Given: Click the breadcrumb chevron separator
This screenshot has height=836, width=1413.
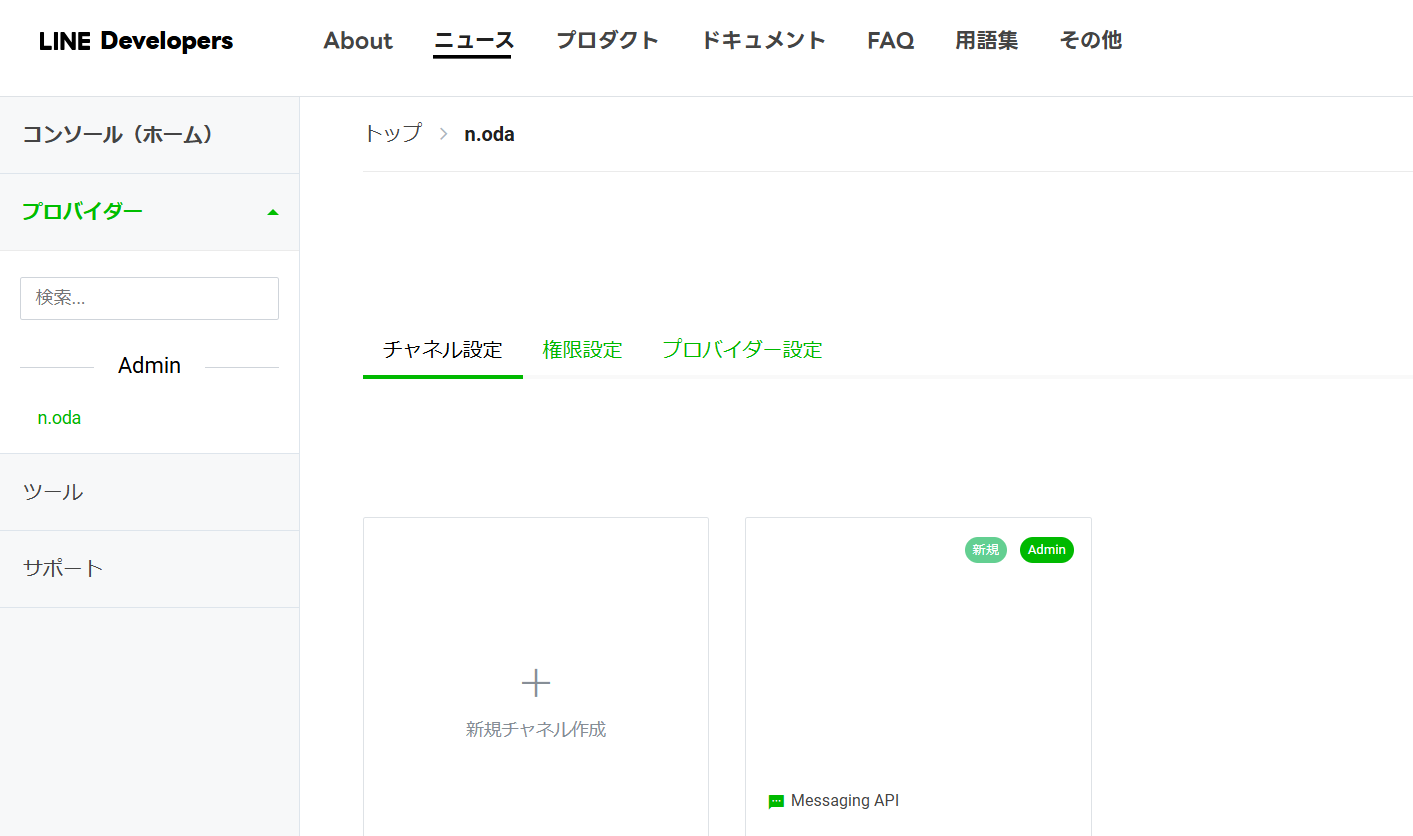Looking at the screenshot, I should [x=443, y=134].
